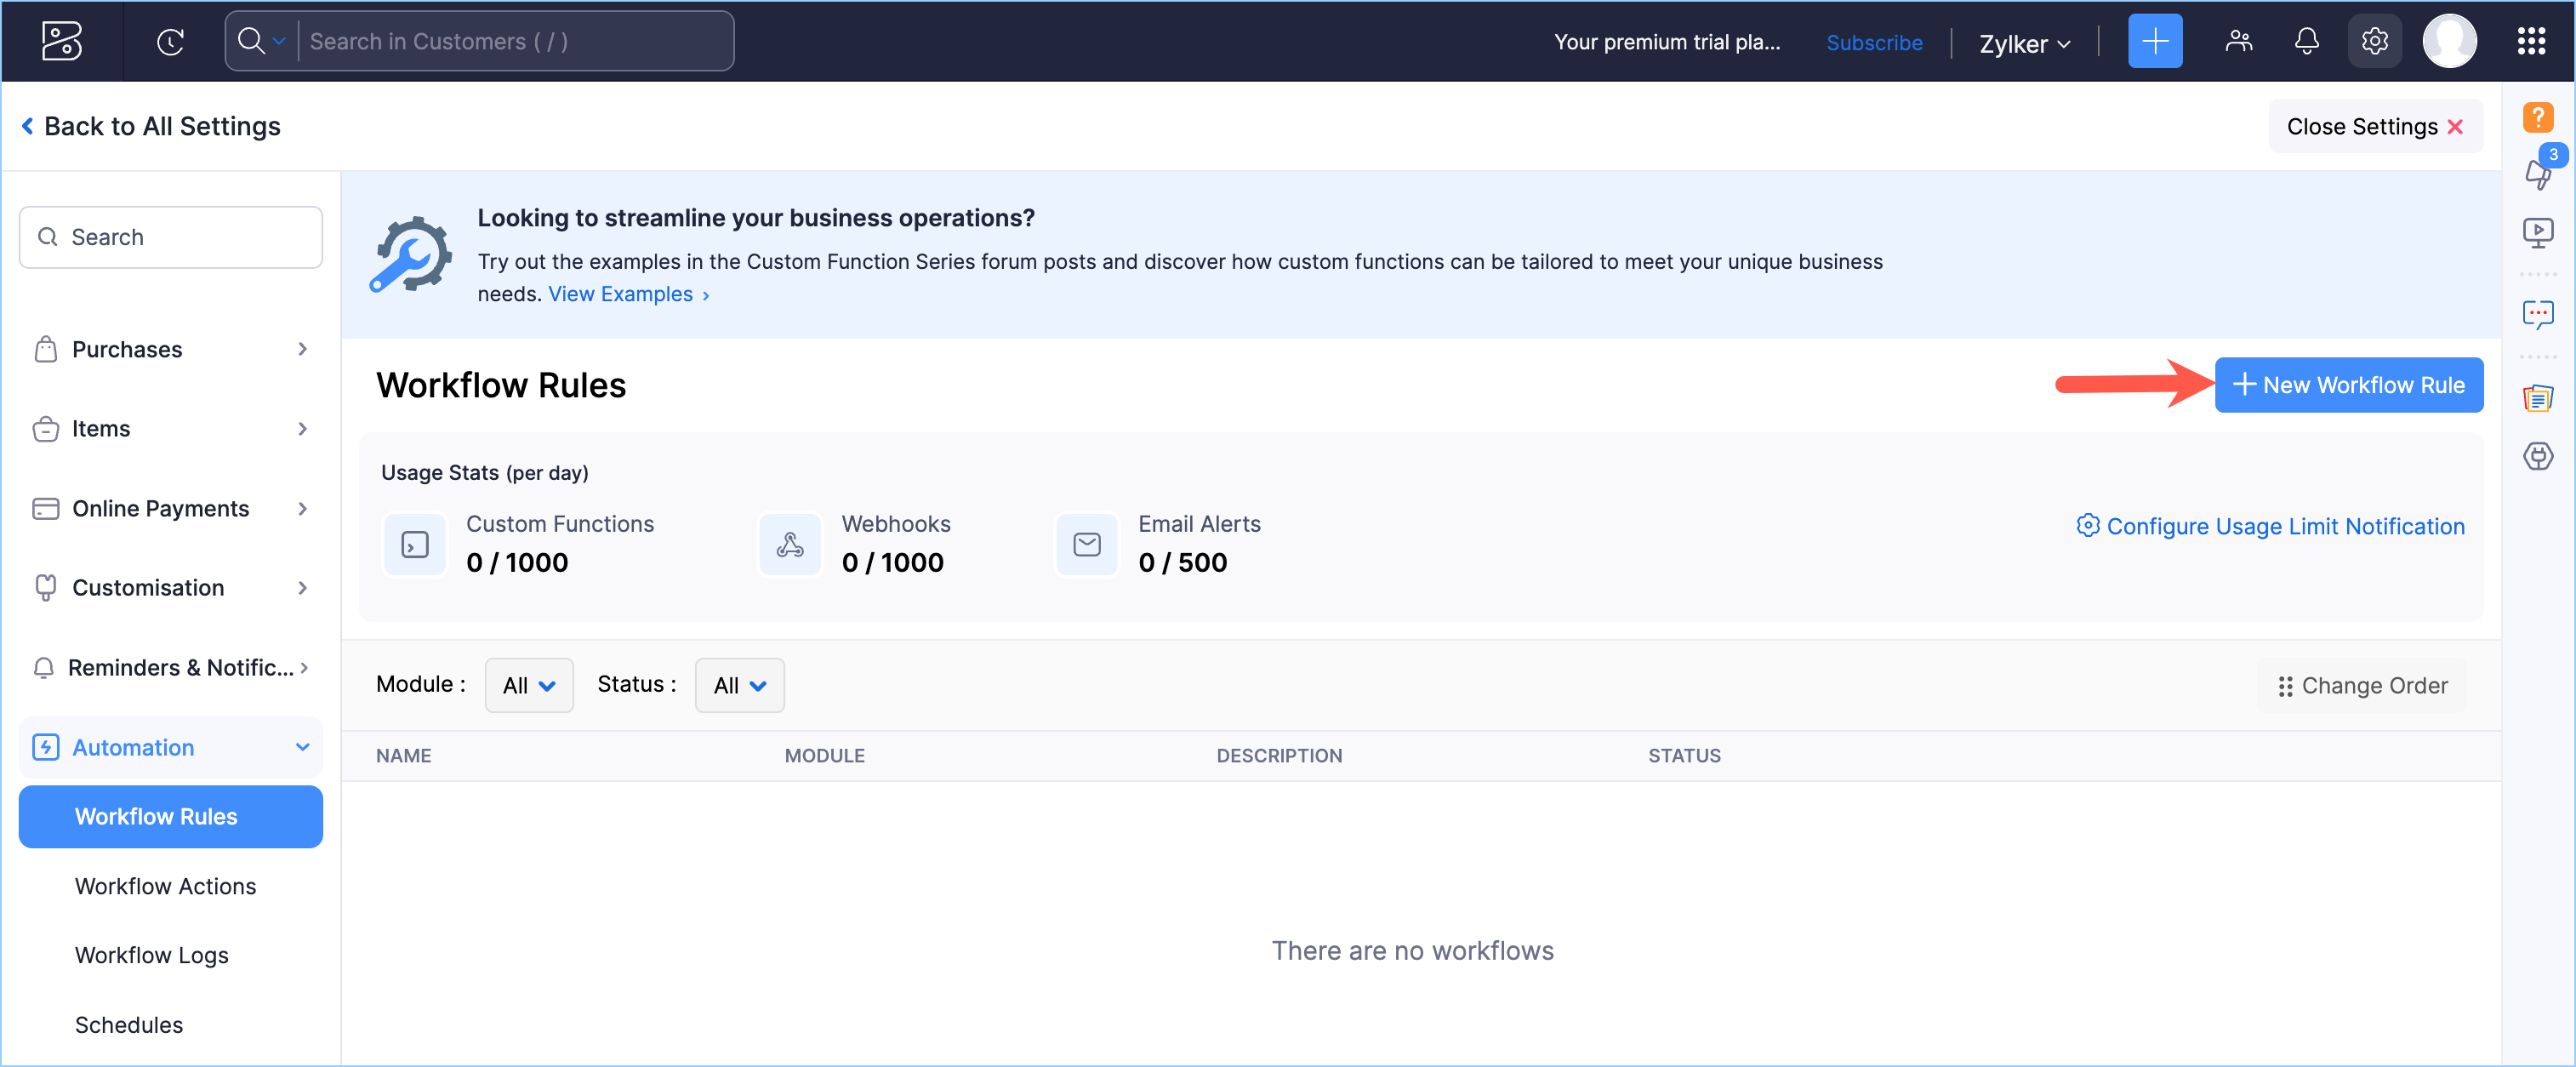
Task: Click the New Workflow Rule button
Action: (x=2348, y=385)
